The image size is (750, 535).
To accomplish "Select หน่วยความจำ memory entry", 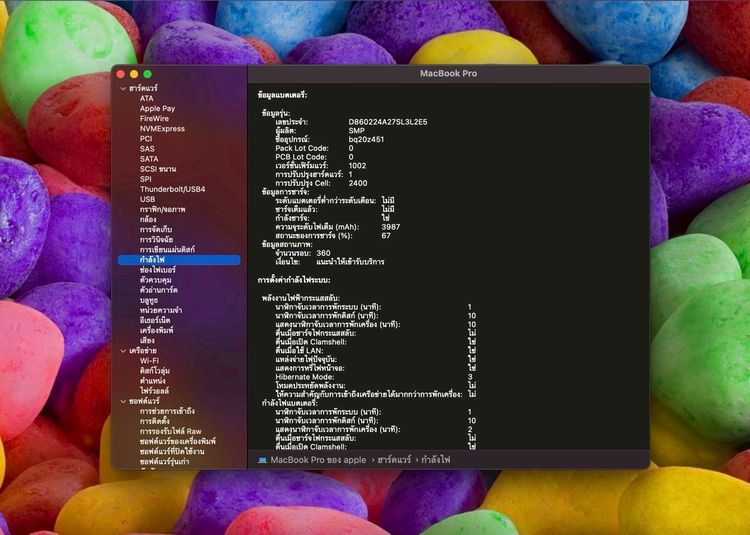I will pyautogui.click(x=161, y=310).
